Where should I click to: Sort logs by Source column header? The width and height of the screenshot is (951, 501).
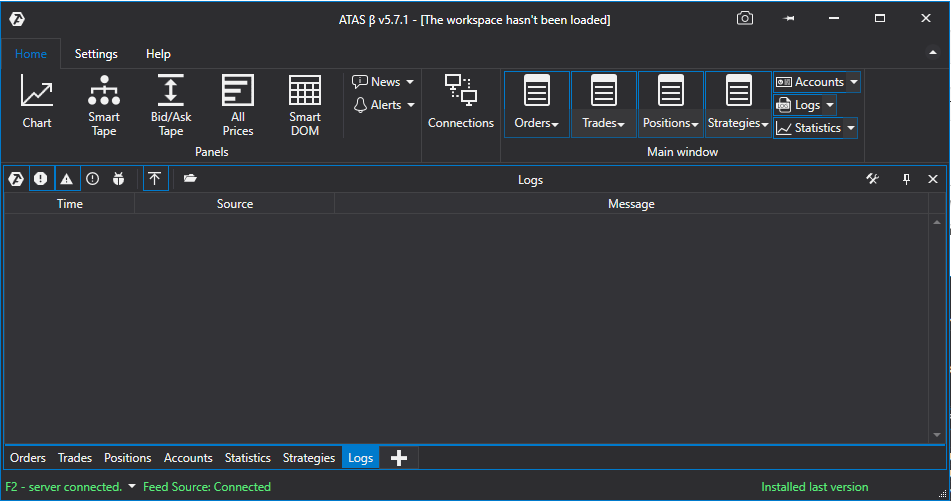coord(235,204)
